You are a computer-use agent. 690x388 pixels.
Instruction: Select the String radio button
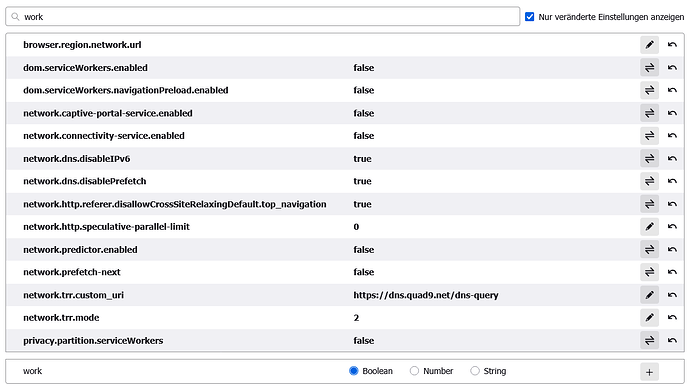pyautogui.click(x=474, y=371)
